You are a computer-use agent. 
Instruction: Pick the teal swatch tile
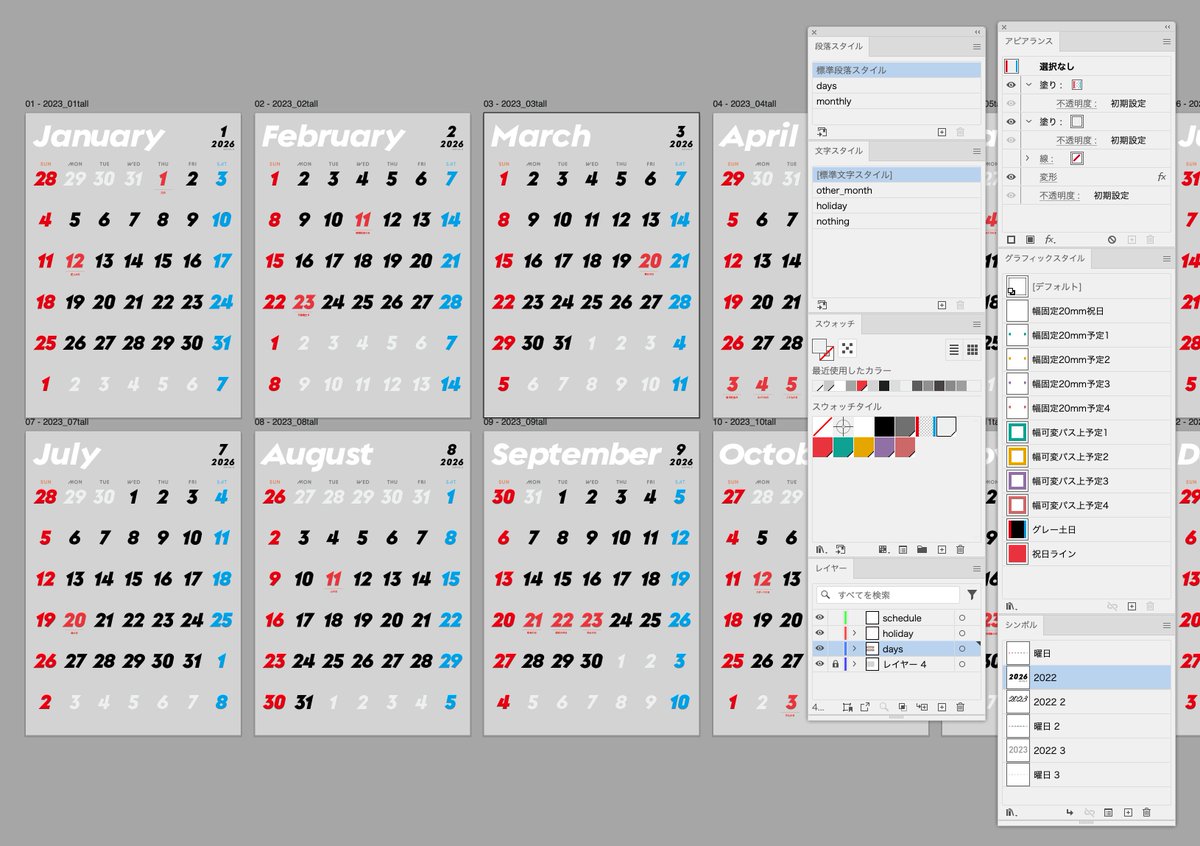(844, 448)
